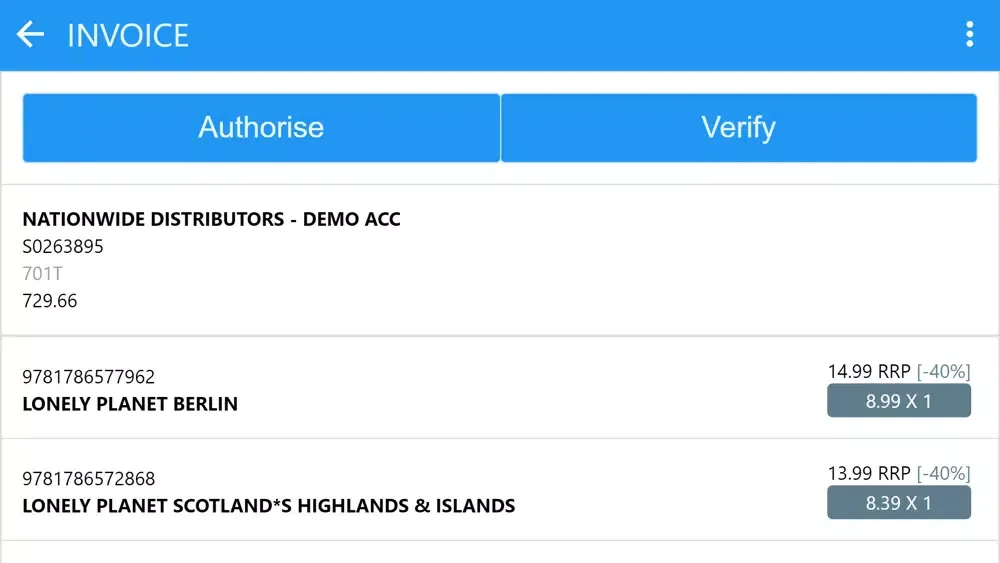
Task: Select Nationwide Distributors supplier name
Action: [211, 220]
